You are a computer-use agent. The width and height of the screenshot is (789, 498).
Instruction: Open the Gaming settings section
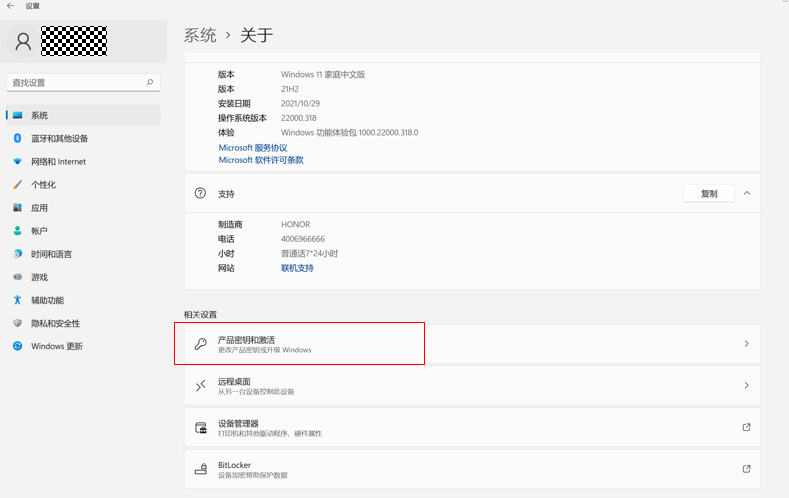click(x=39, y=277)
